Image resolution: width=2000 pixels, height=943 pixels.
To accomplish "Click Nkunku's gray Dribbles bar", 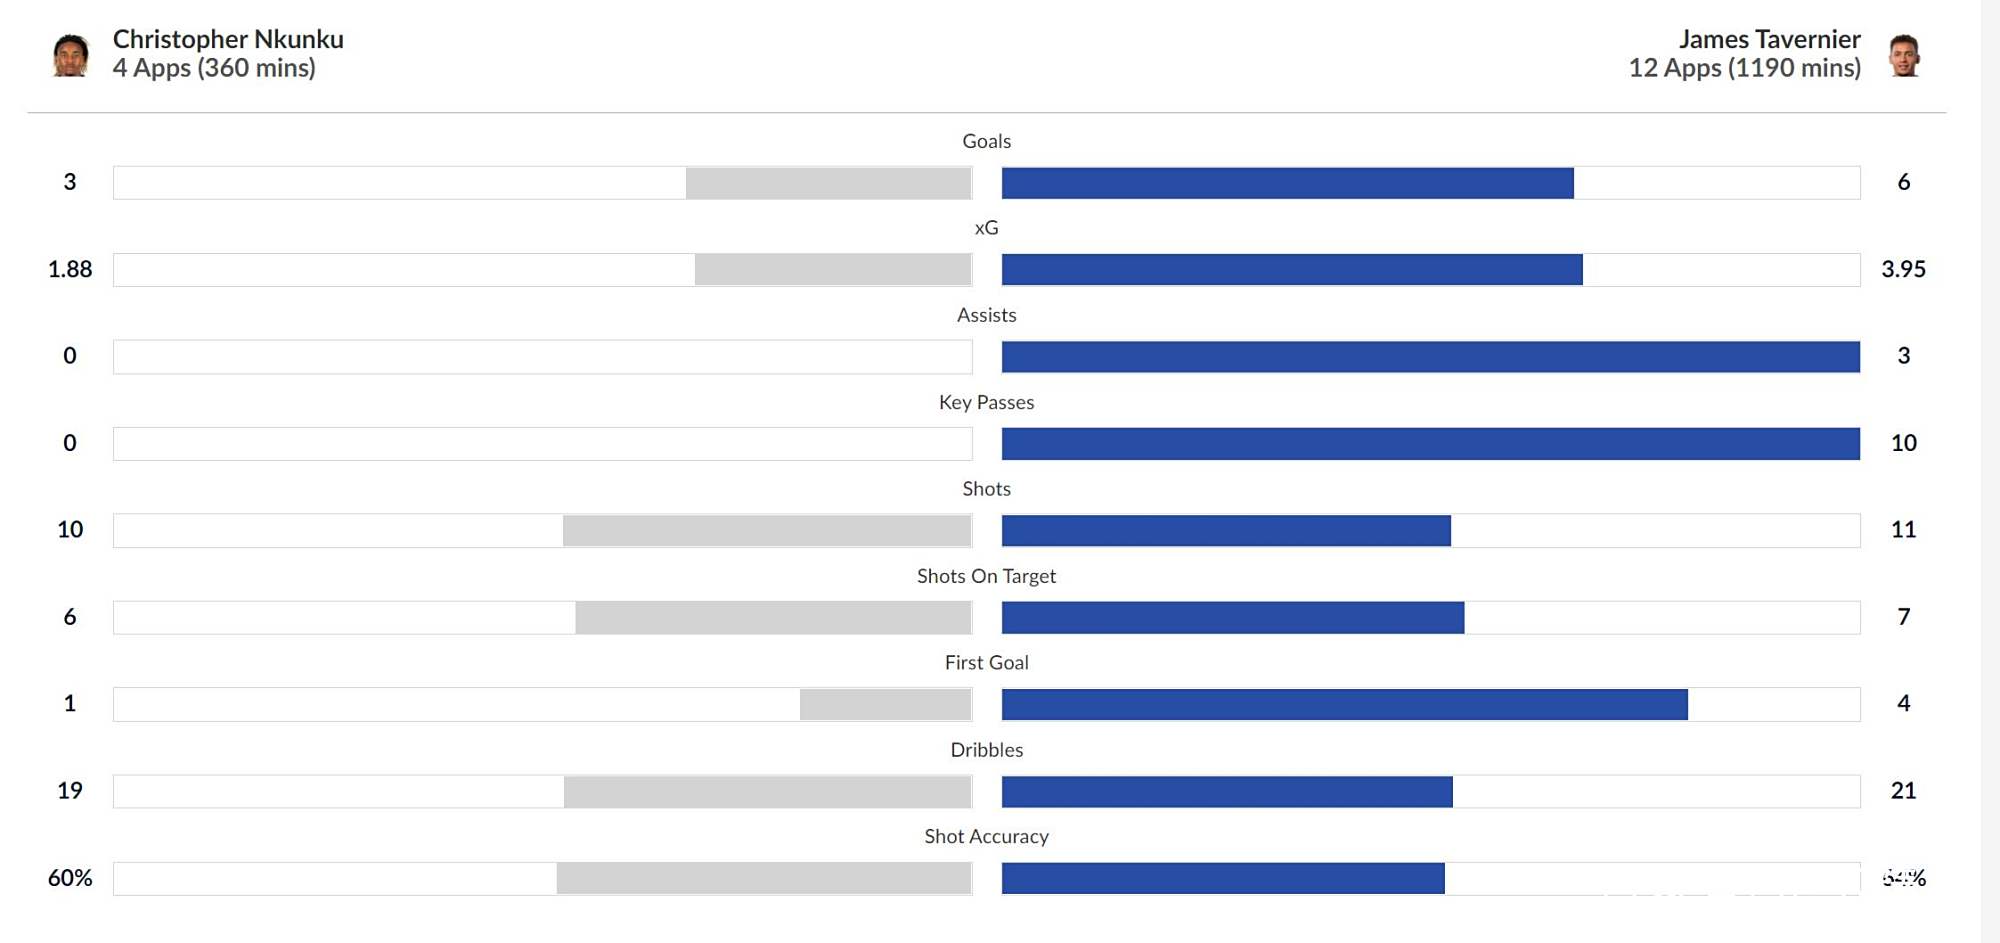I will 767,792.
